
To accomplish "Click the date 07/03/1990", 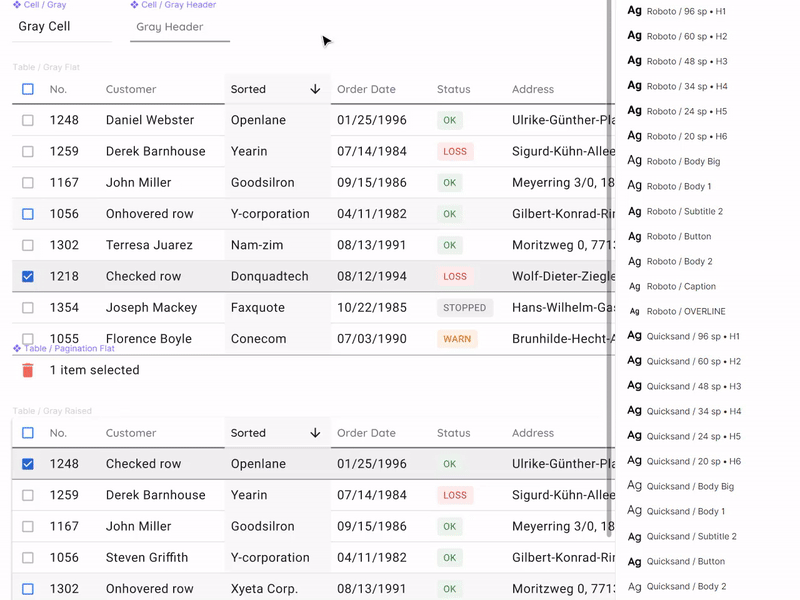I will pos(372,339).
